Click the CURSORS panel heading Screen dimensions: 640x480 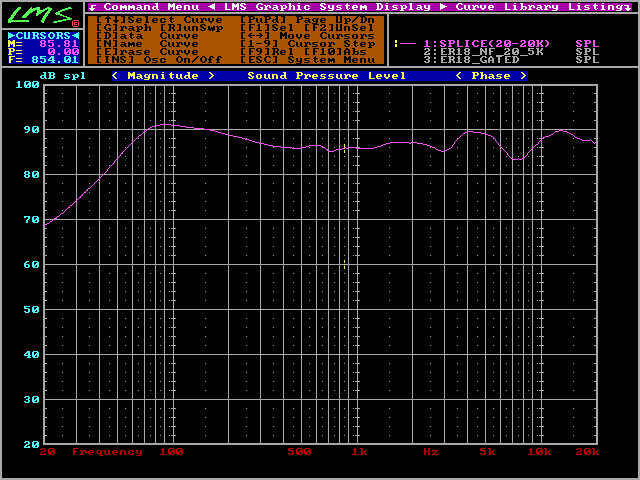(43, 36)
